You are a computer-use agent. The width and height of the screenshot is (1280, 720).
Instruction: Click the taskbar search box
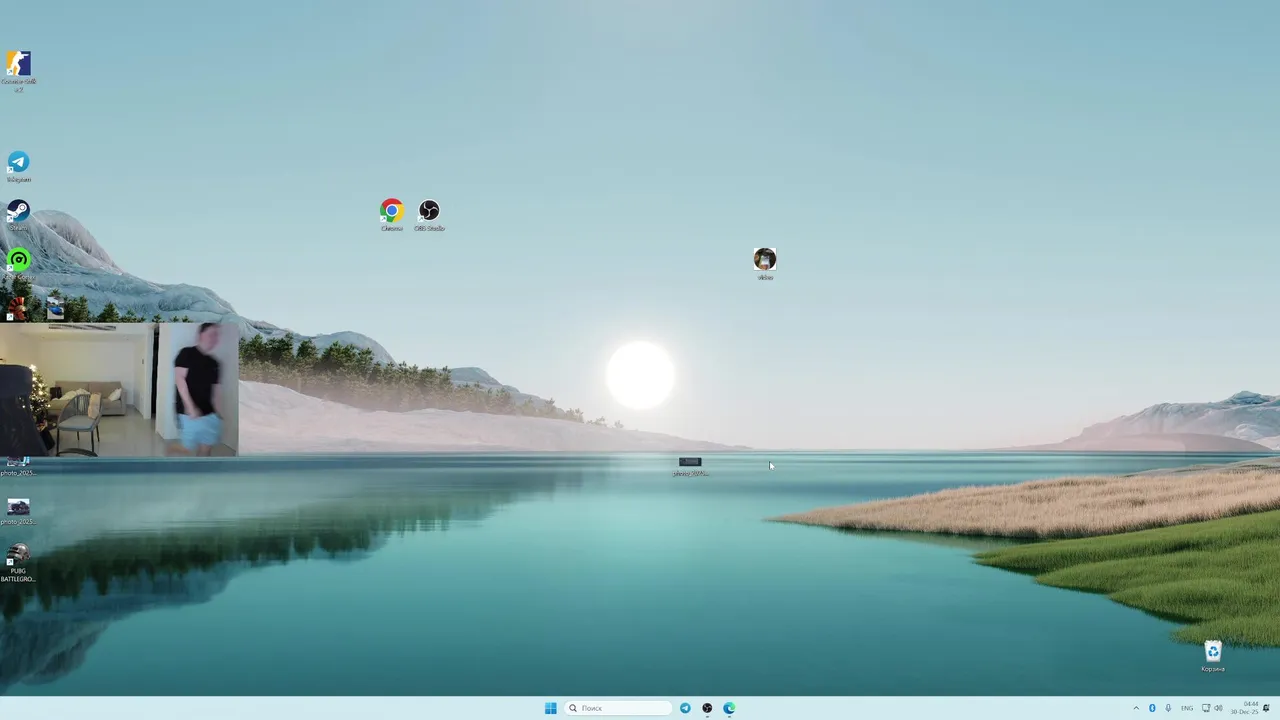click(618, 708)
